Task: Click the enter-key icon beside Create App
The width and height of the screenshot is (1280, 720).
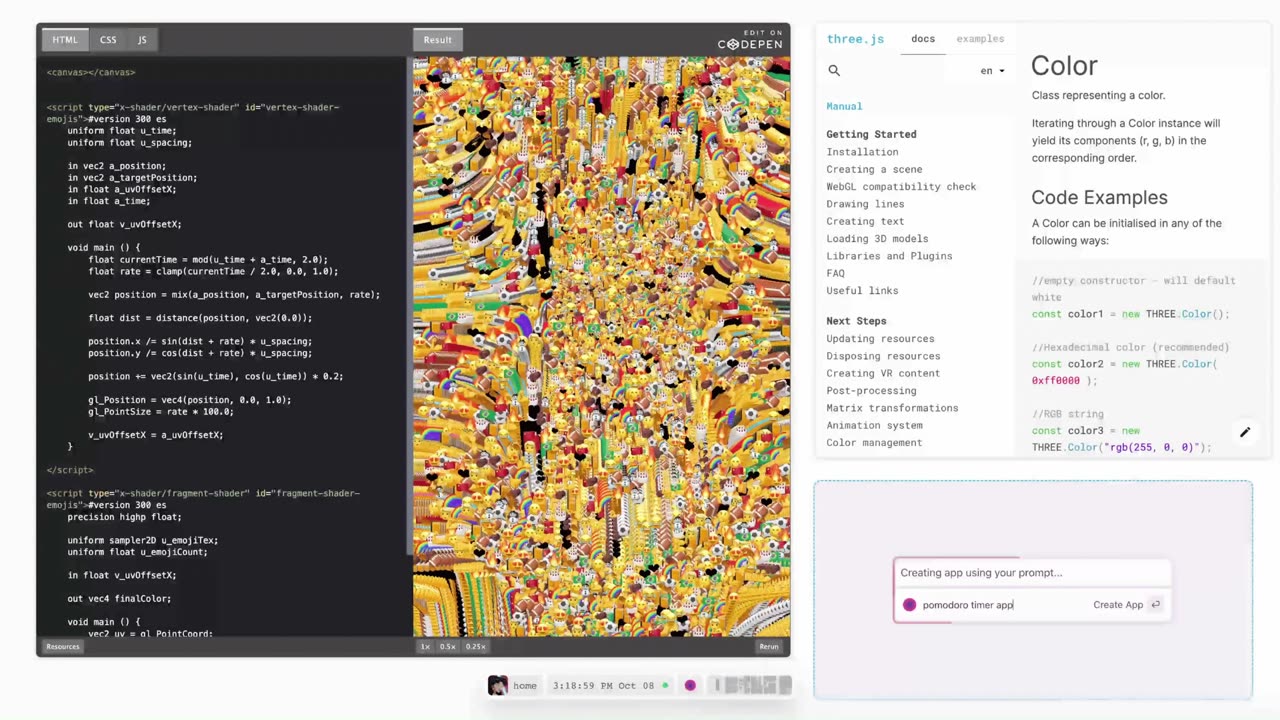Action: pyautogui.click(x=1156, y=605)
